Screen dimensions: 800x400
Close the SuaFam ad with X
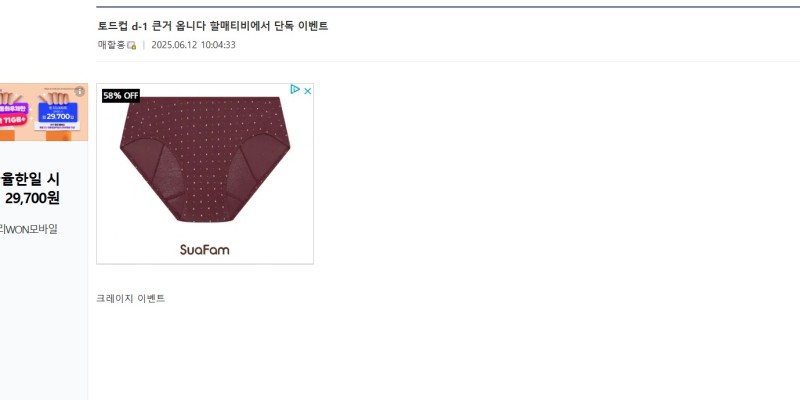[308, 91]
